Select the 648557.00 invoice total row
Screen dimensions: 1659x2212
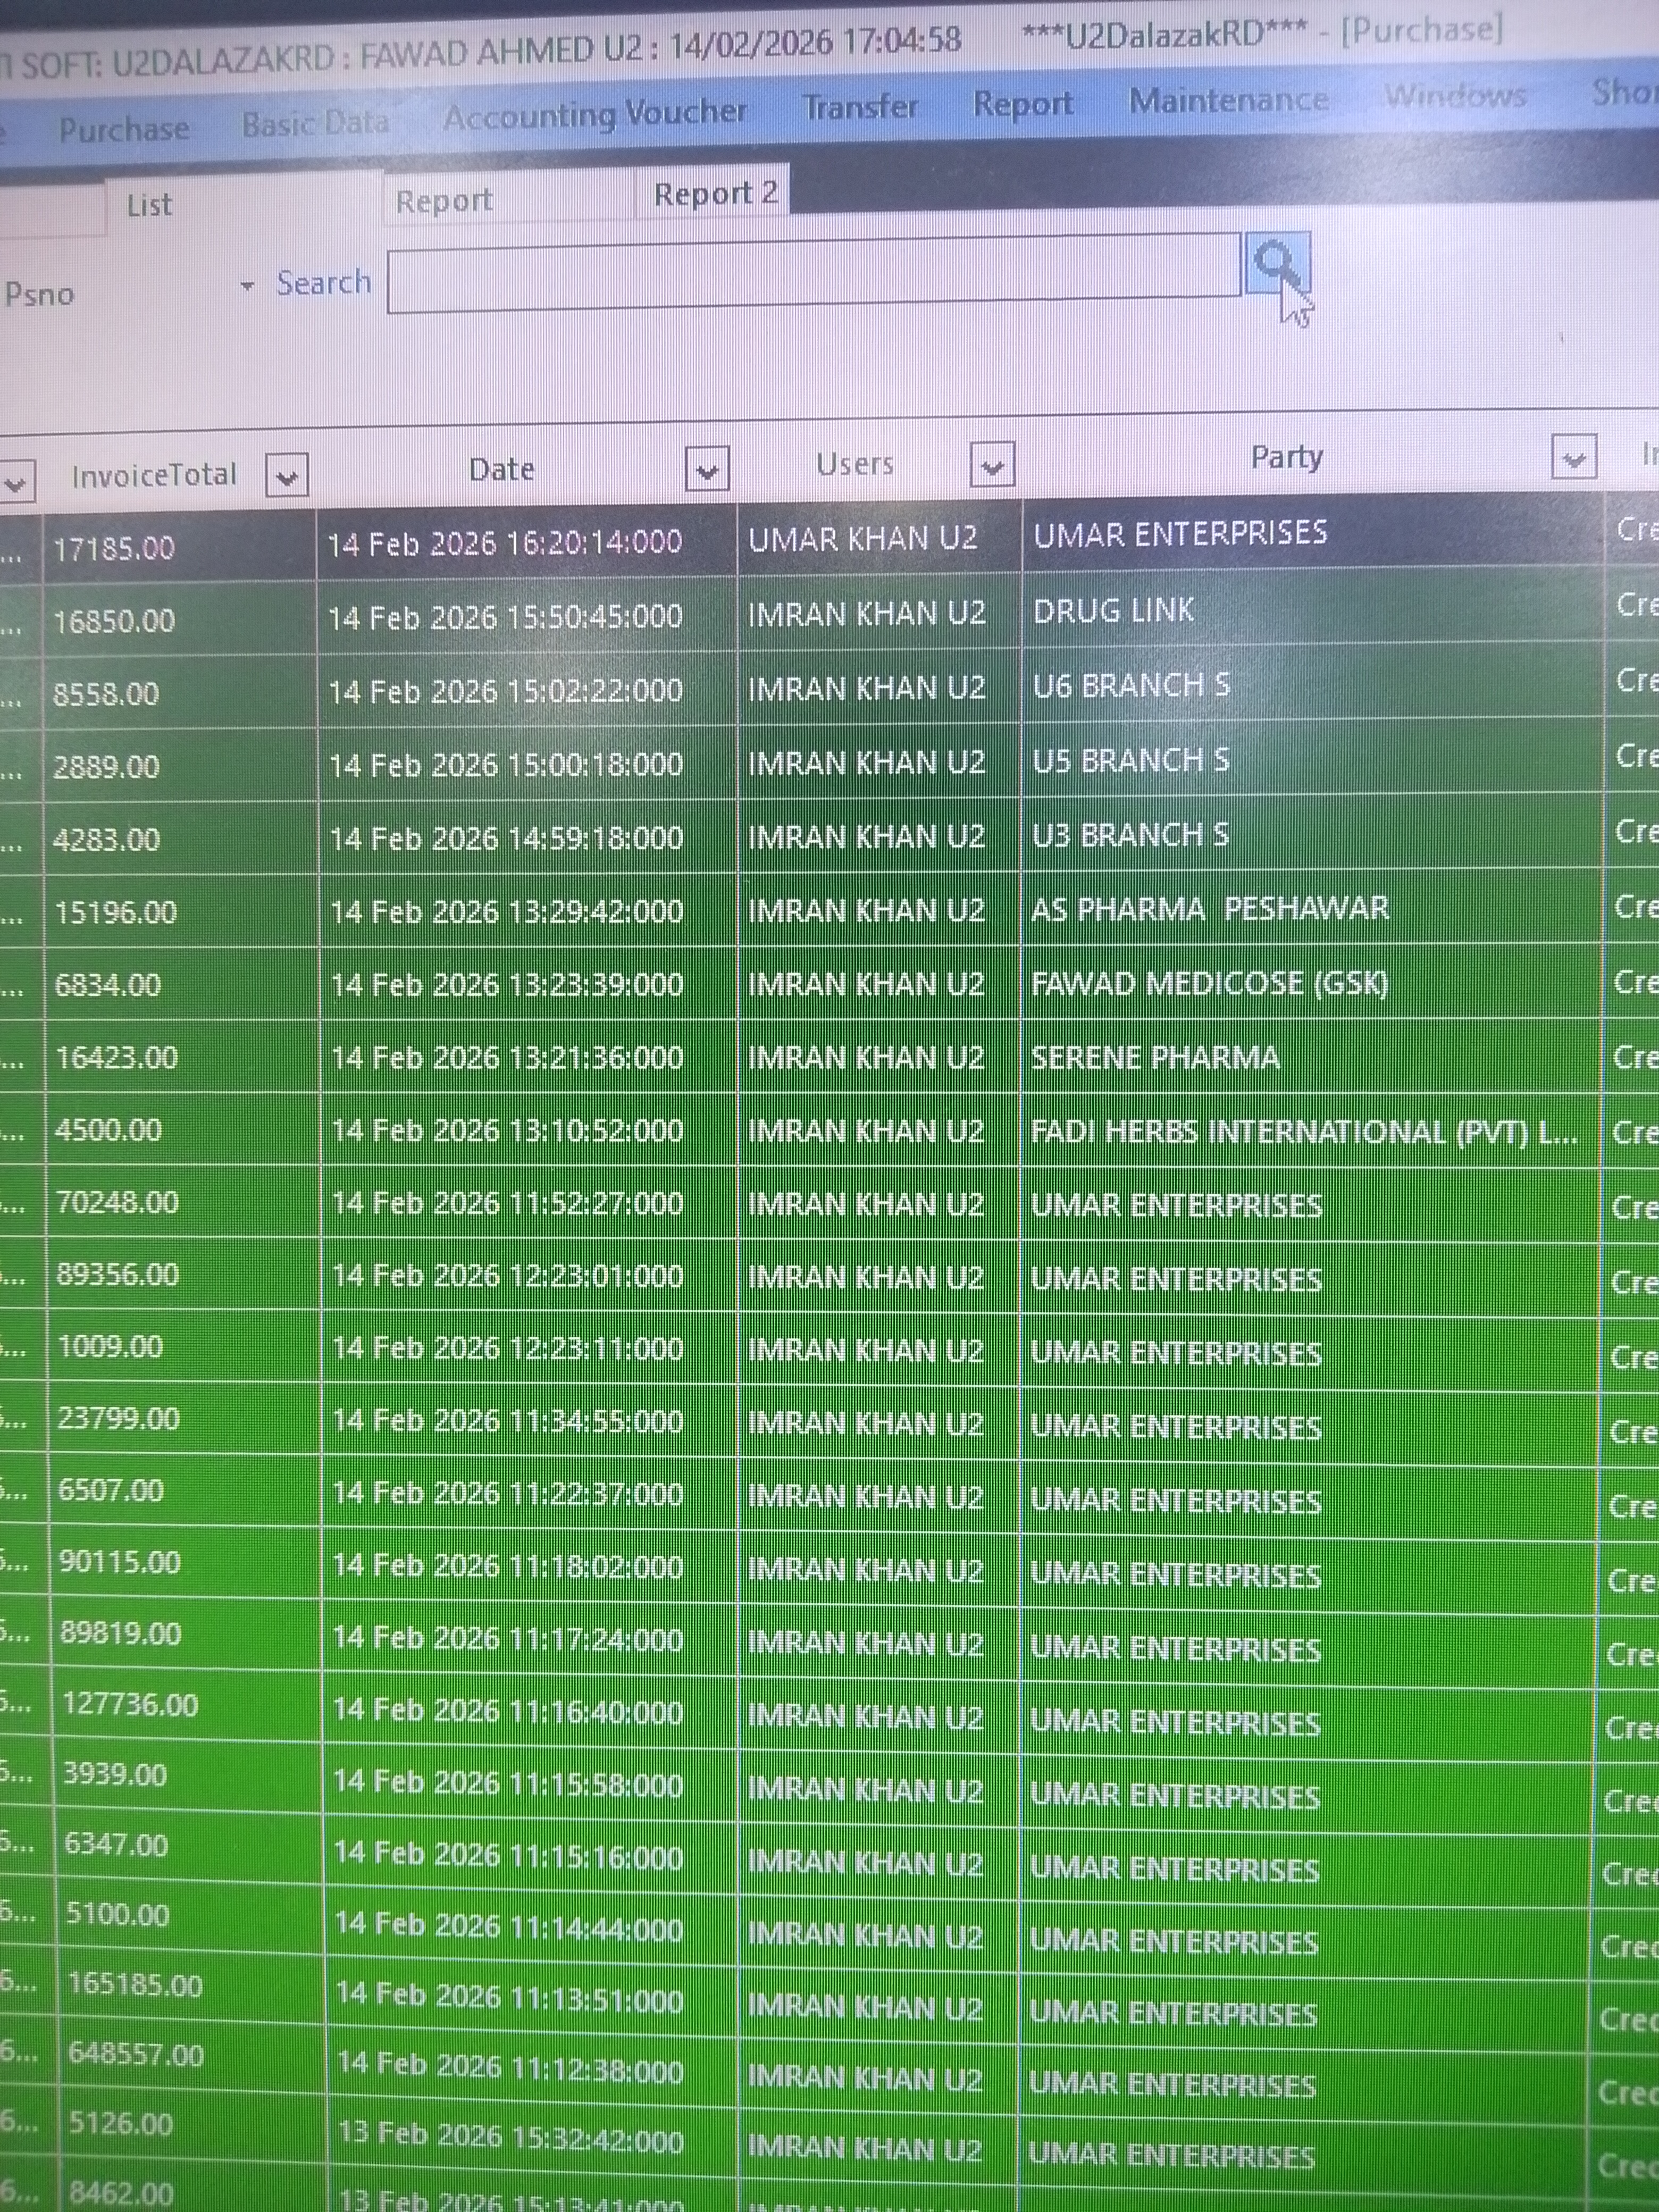[x=136, y=2054]
